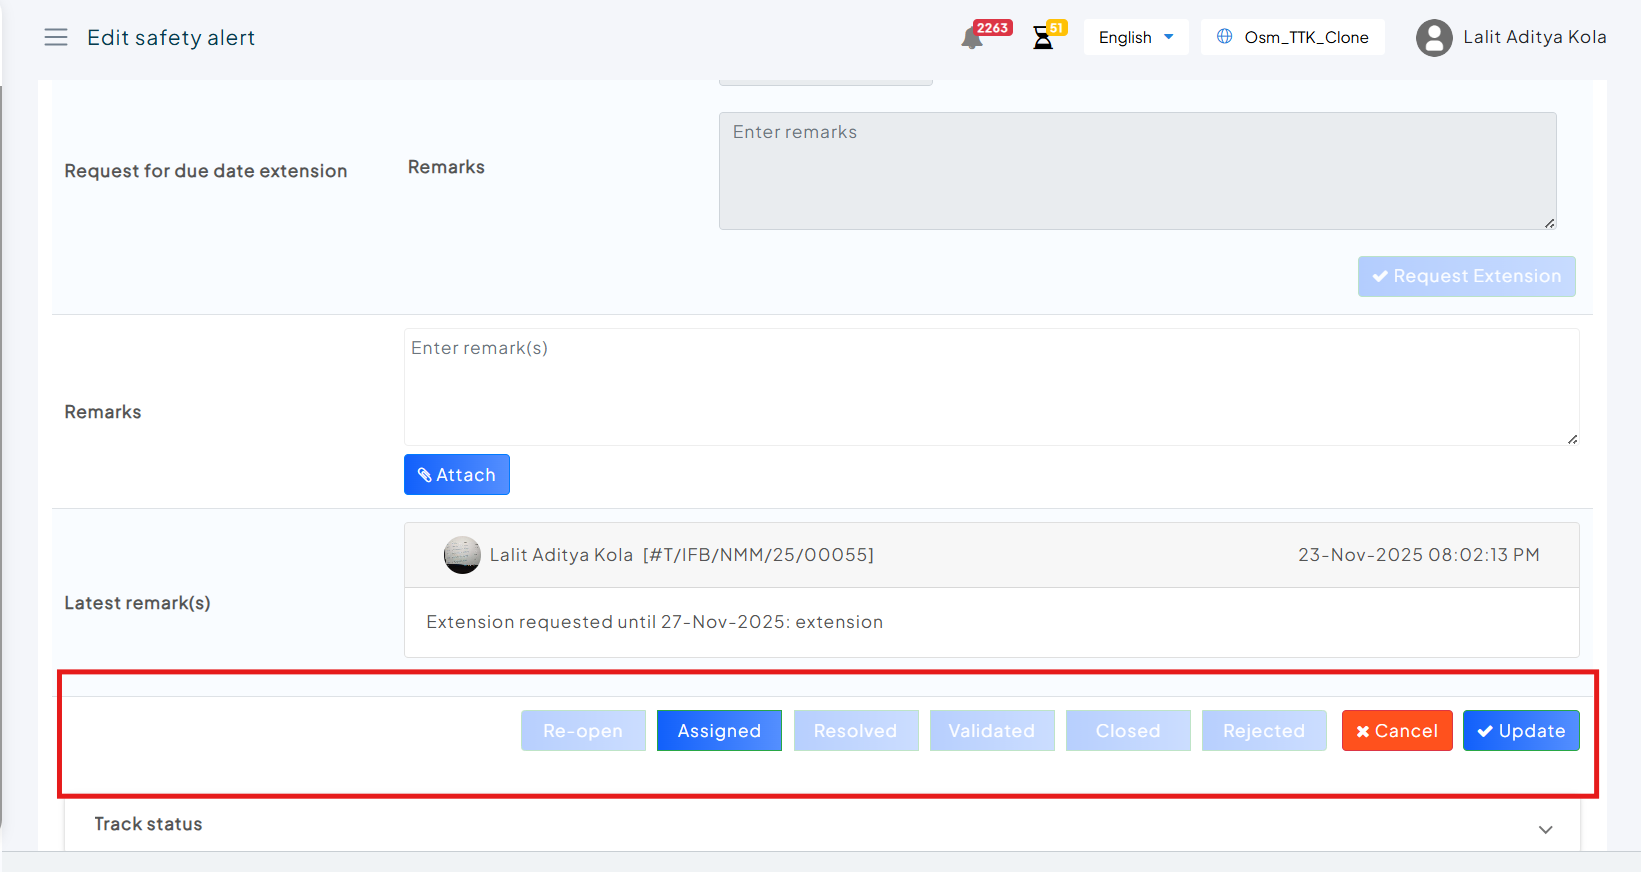Open the hamburger navigation menu
Screen dimensions: 1641x872
[56, 38]
